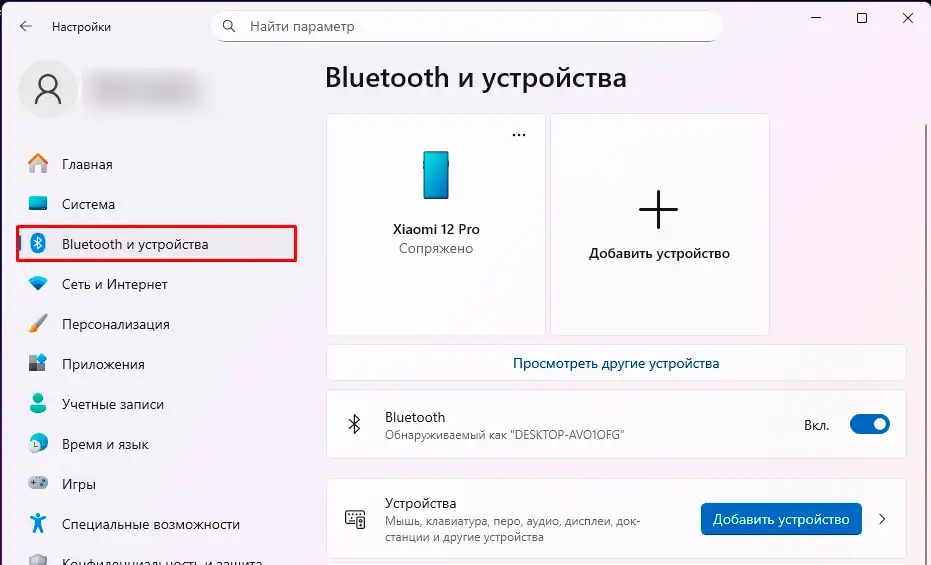Image resolution: width=931 pixels, height=565 pixels.
Task: Select Bluetooth и устройства in sidebar
Action: [157, 243]
